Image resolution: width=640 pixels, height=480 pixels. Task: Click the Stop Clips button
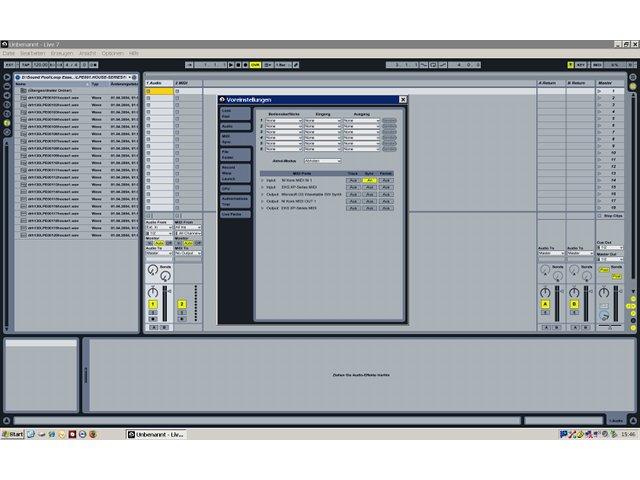coord(611,216)
